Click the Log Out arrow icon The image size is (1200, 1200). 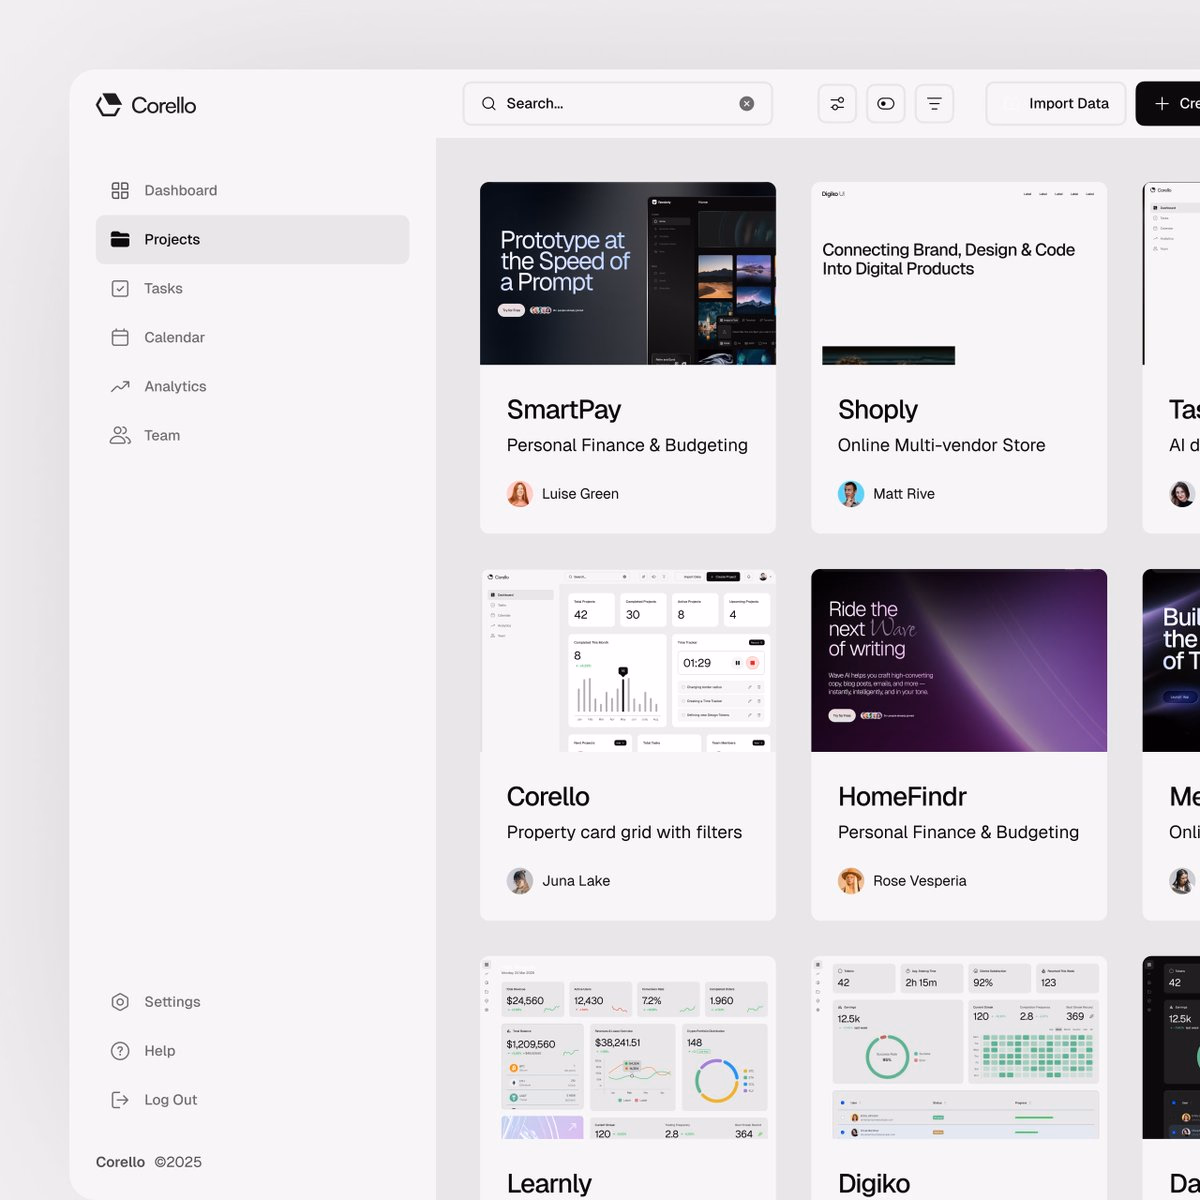[120, 1100]
